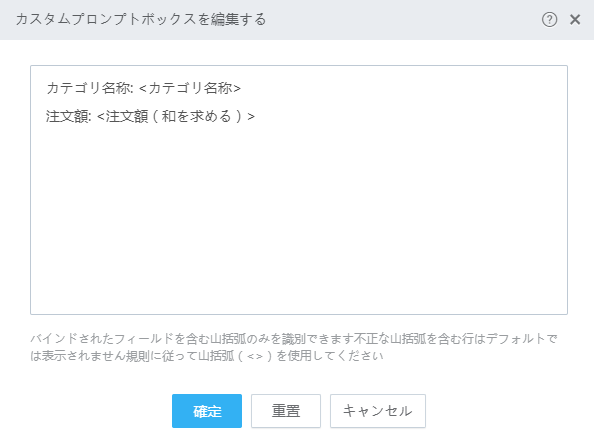This screenshot has width=594, height=441.
Task: Place cursor in the <カテゴリ名称> placeholder
Action: (x=190, y=88)
